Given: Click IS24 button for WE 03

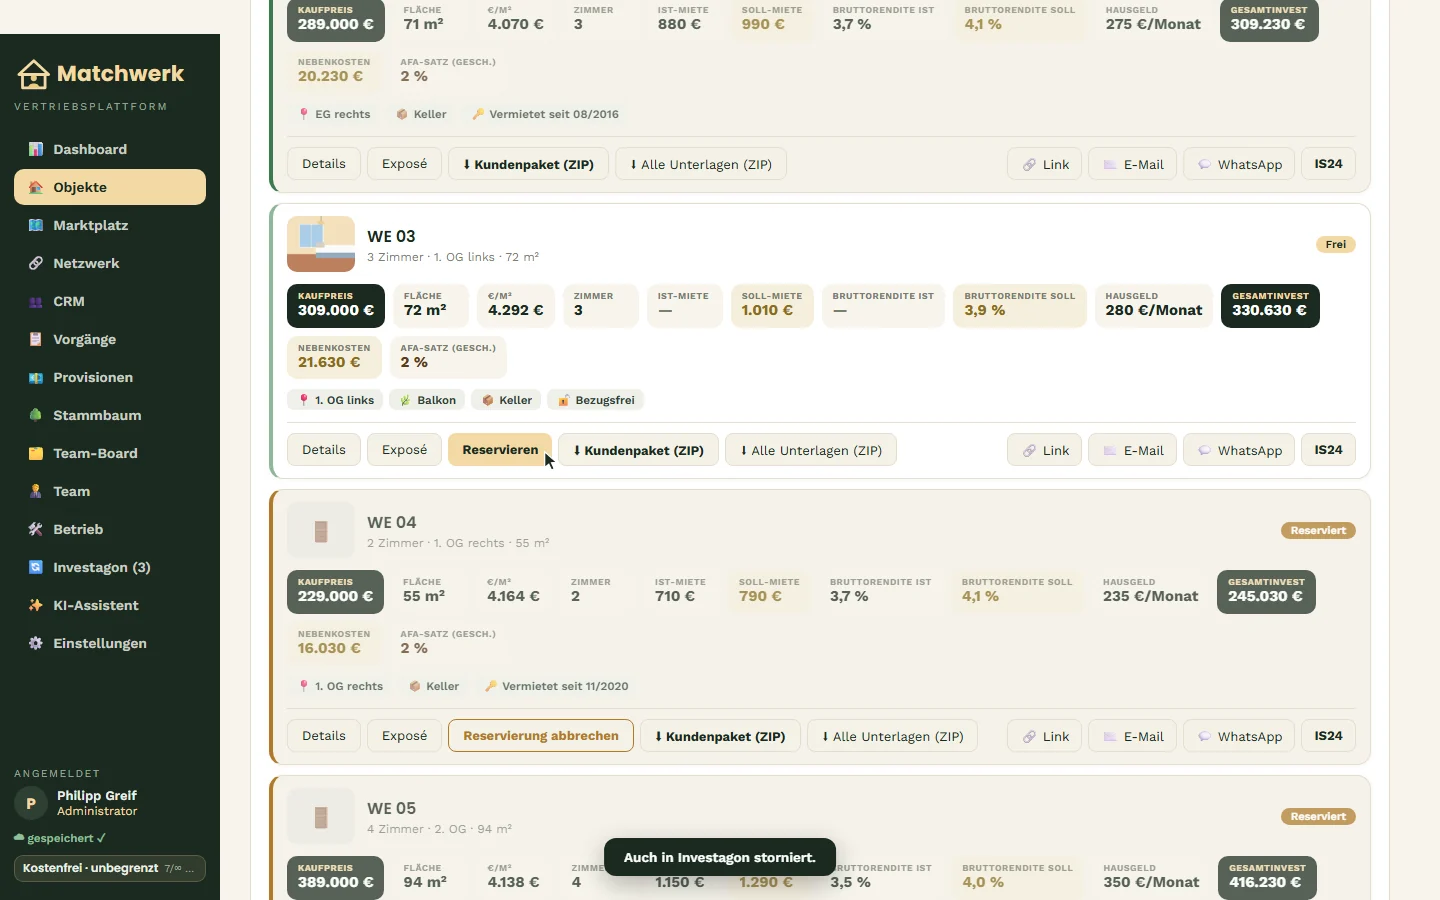Looking at the screenshot, I should coord(1328,450).
